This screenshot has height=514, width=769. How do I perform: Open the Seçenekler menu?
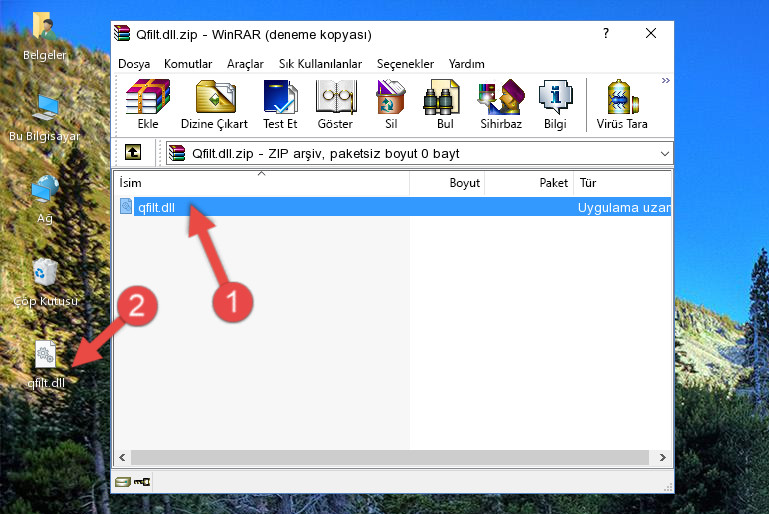tap(405, 64)
